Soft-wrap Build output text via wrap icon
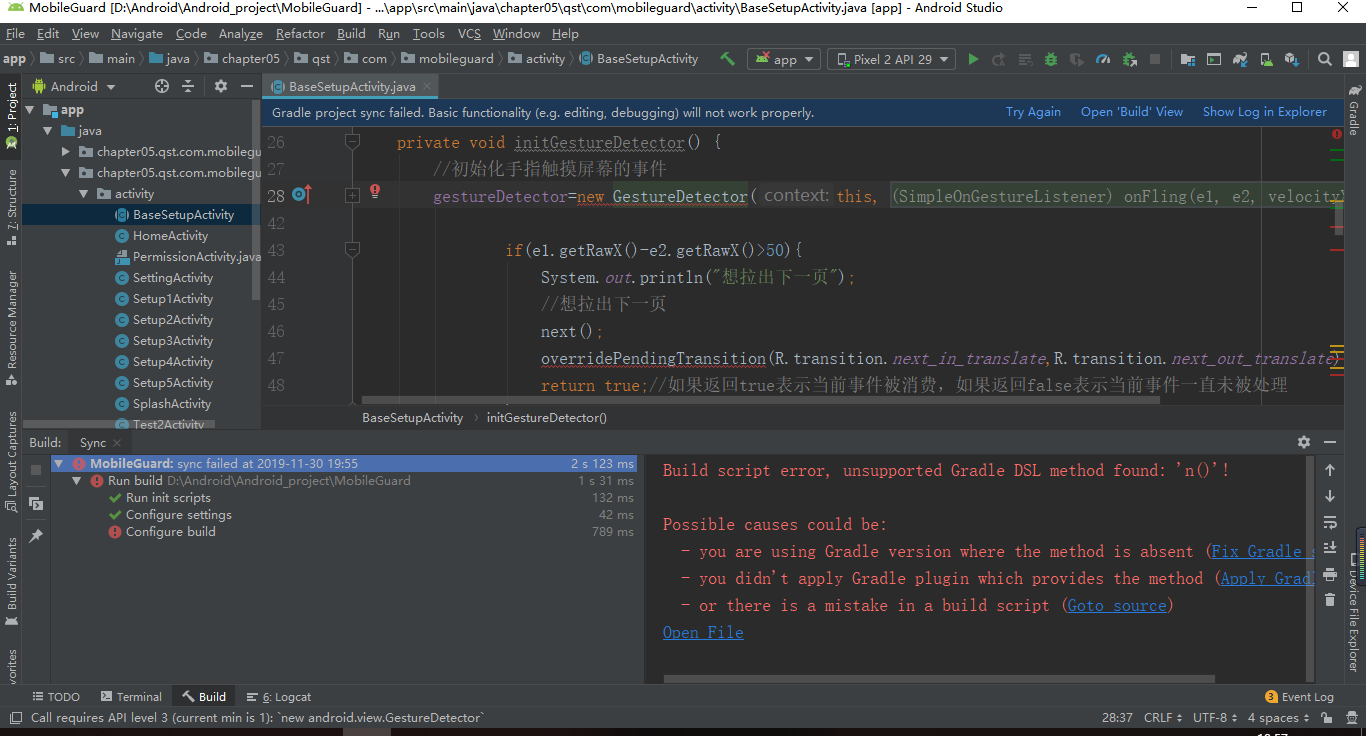The image size is (1366, 736). click(x=1330, y=521)
